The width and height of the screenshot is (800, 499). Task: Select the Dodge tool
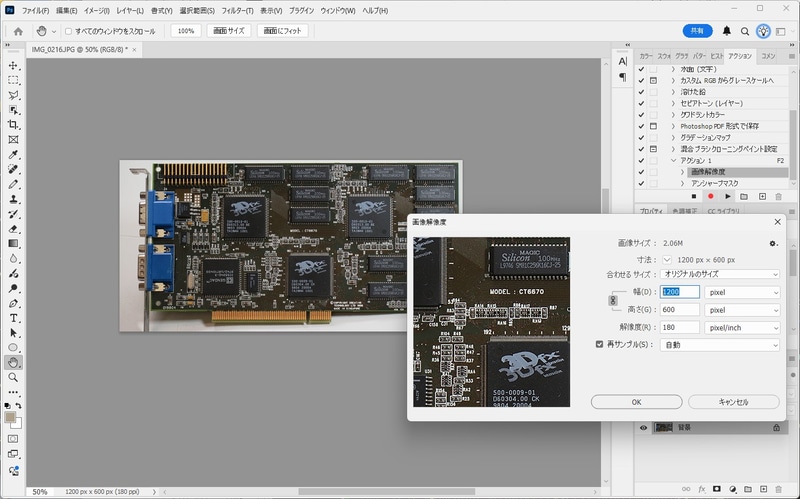pos(13,288)
